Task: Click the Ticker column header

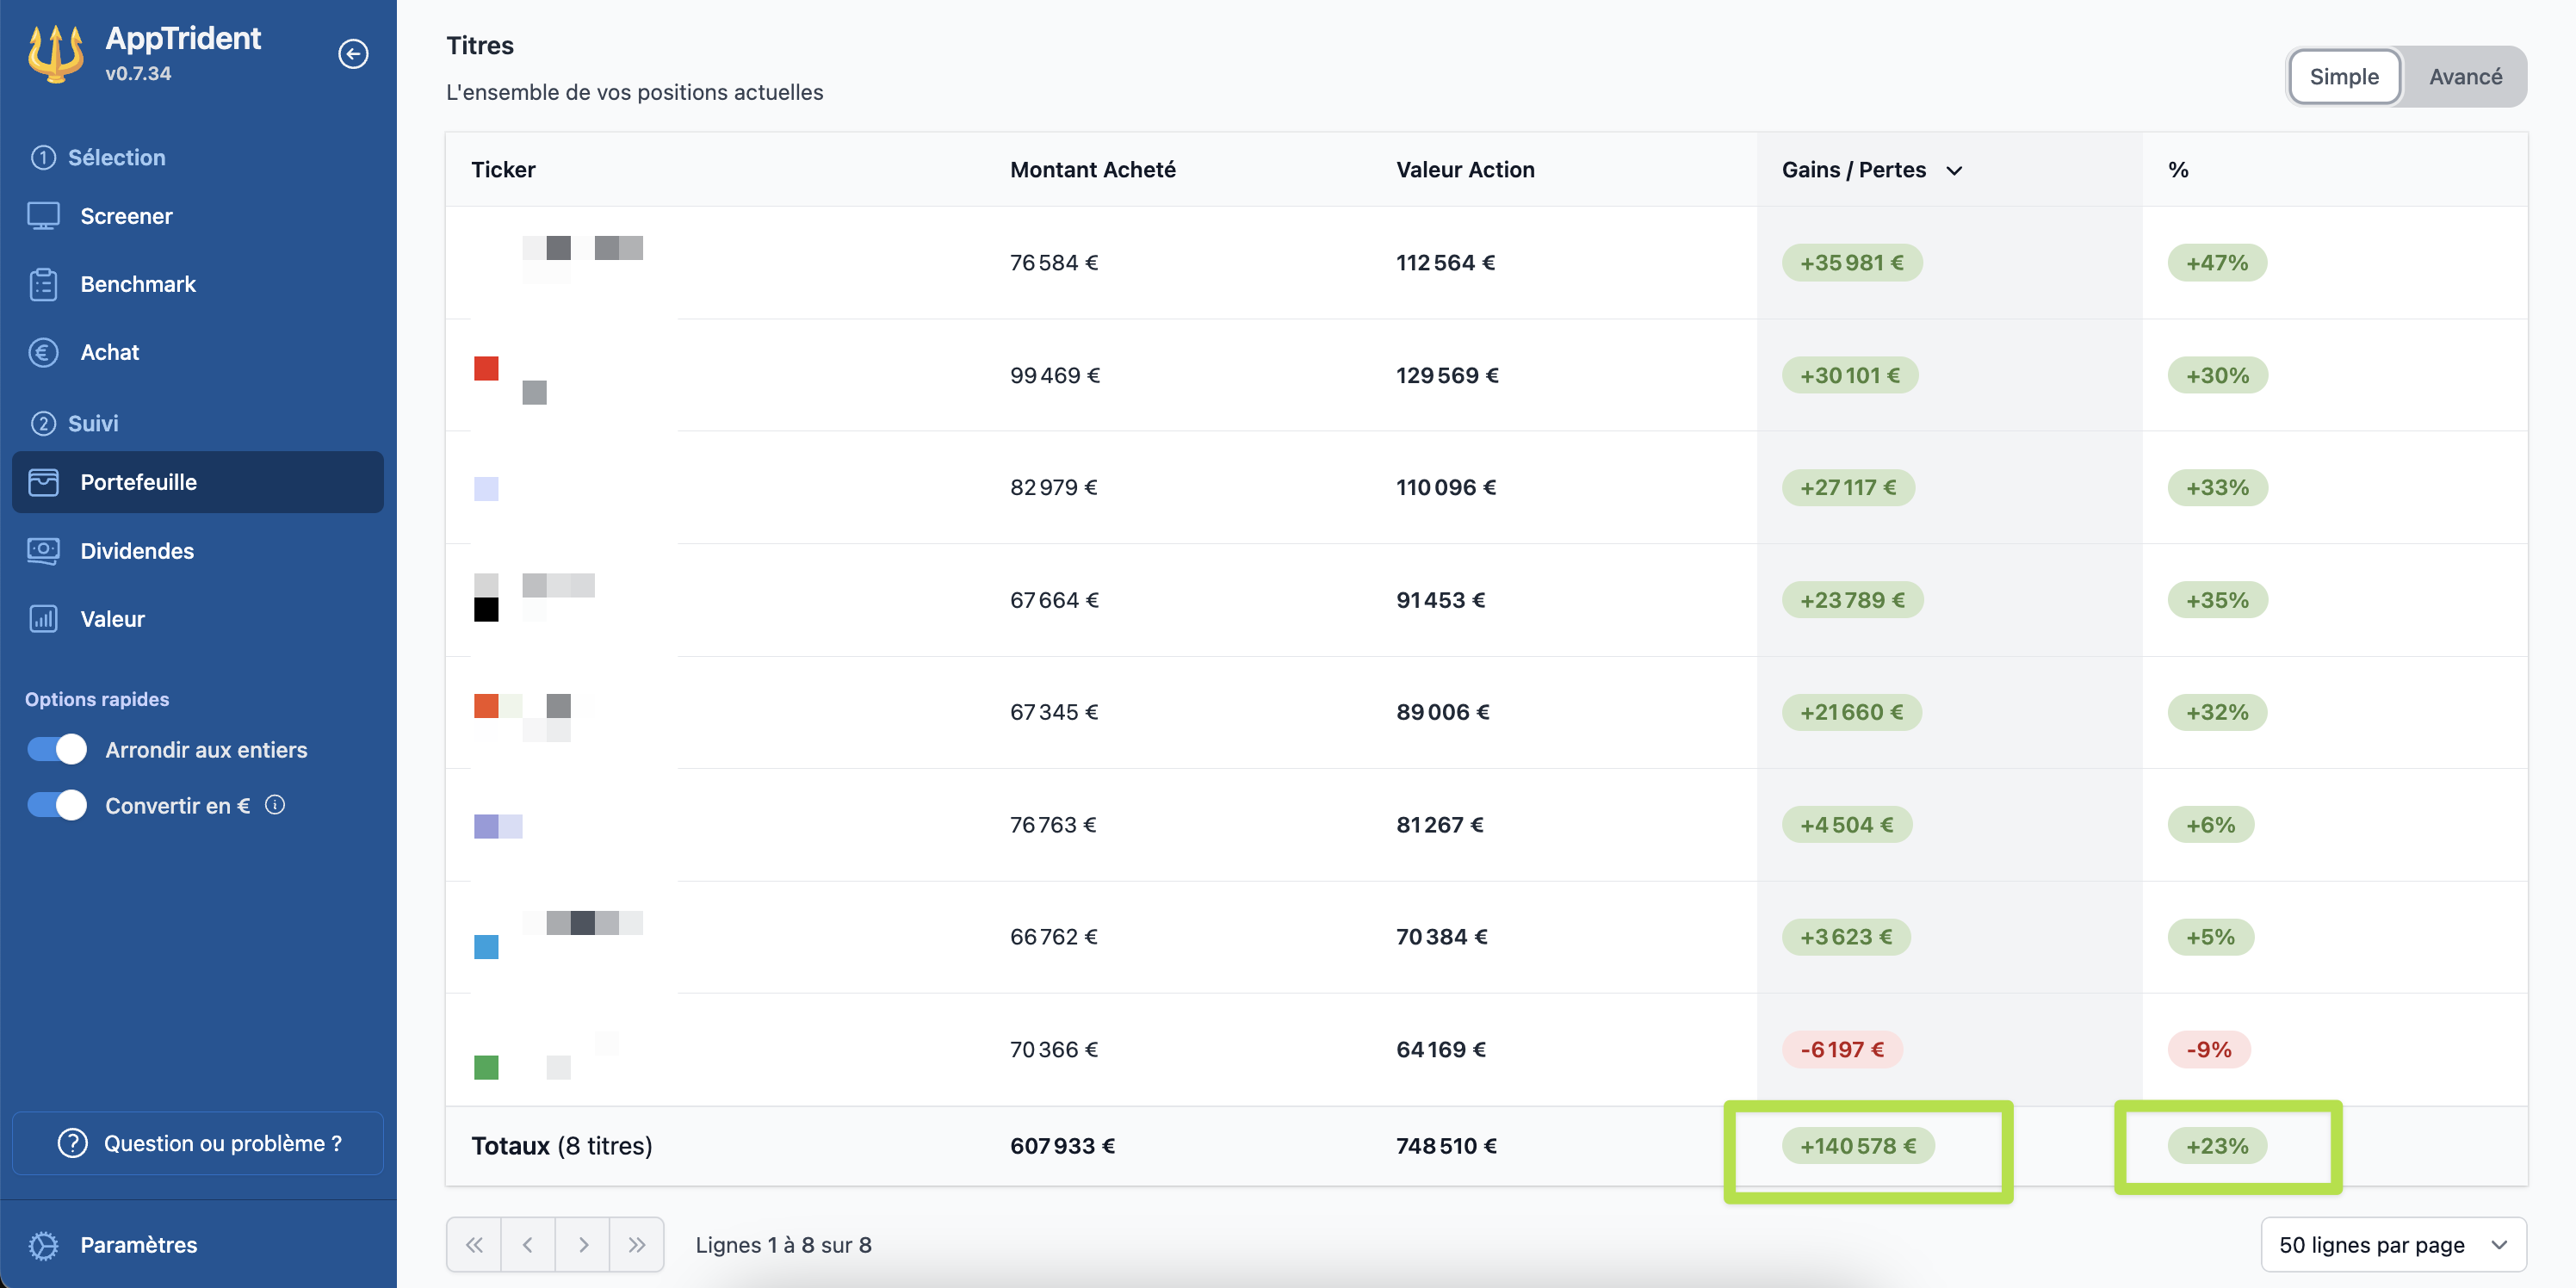Action: (503, 170)
